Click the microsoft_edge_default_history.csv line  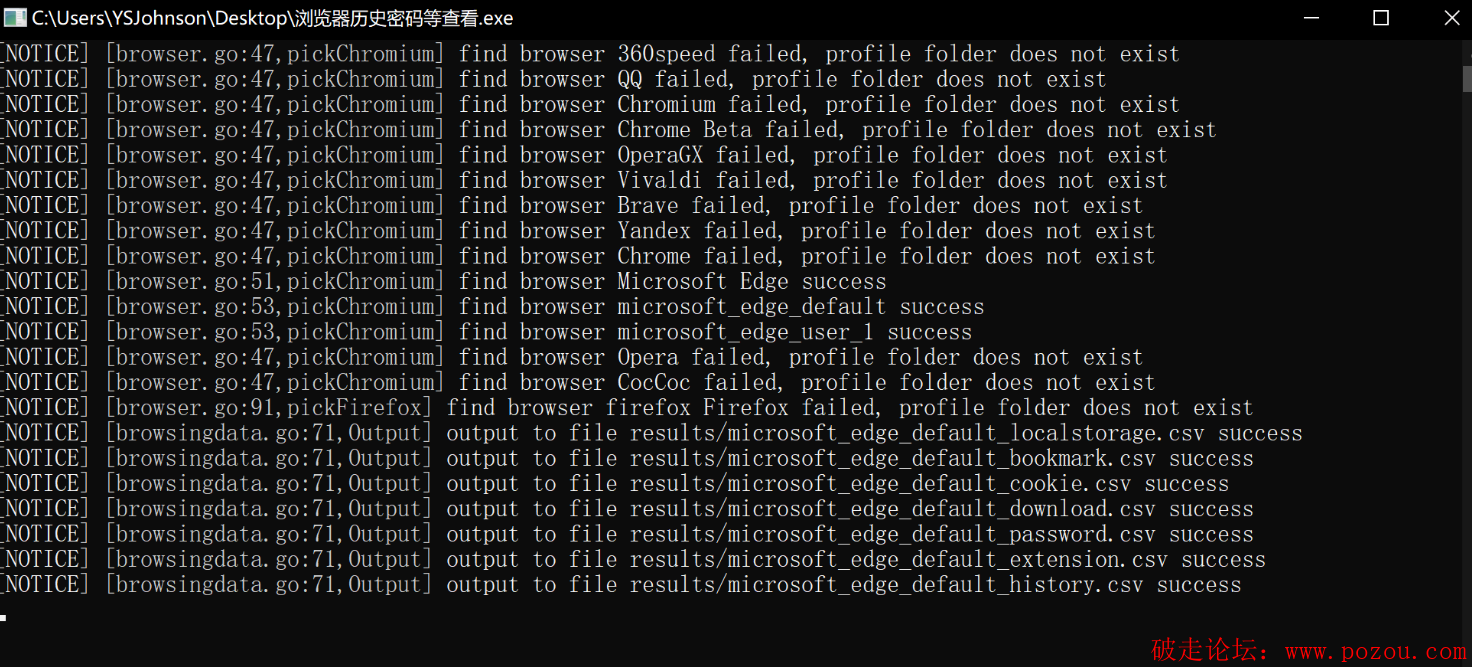[621, 585]
